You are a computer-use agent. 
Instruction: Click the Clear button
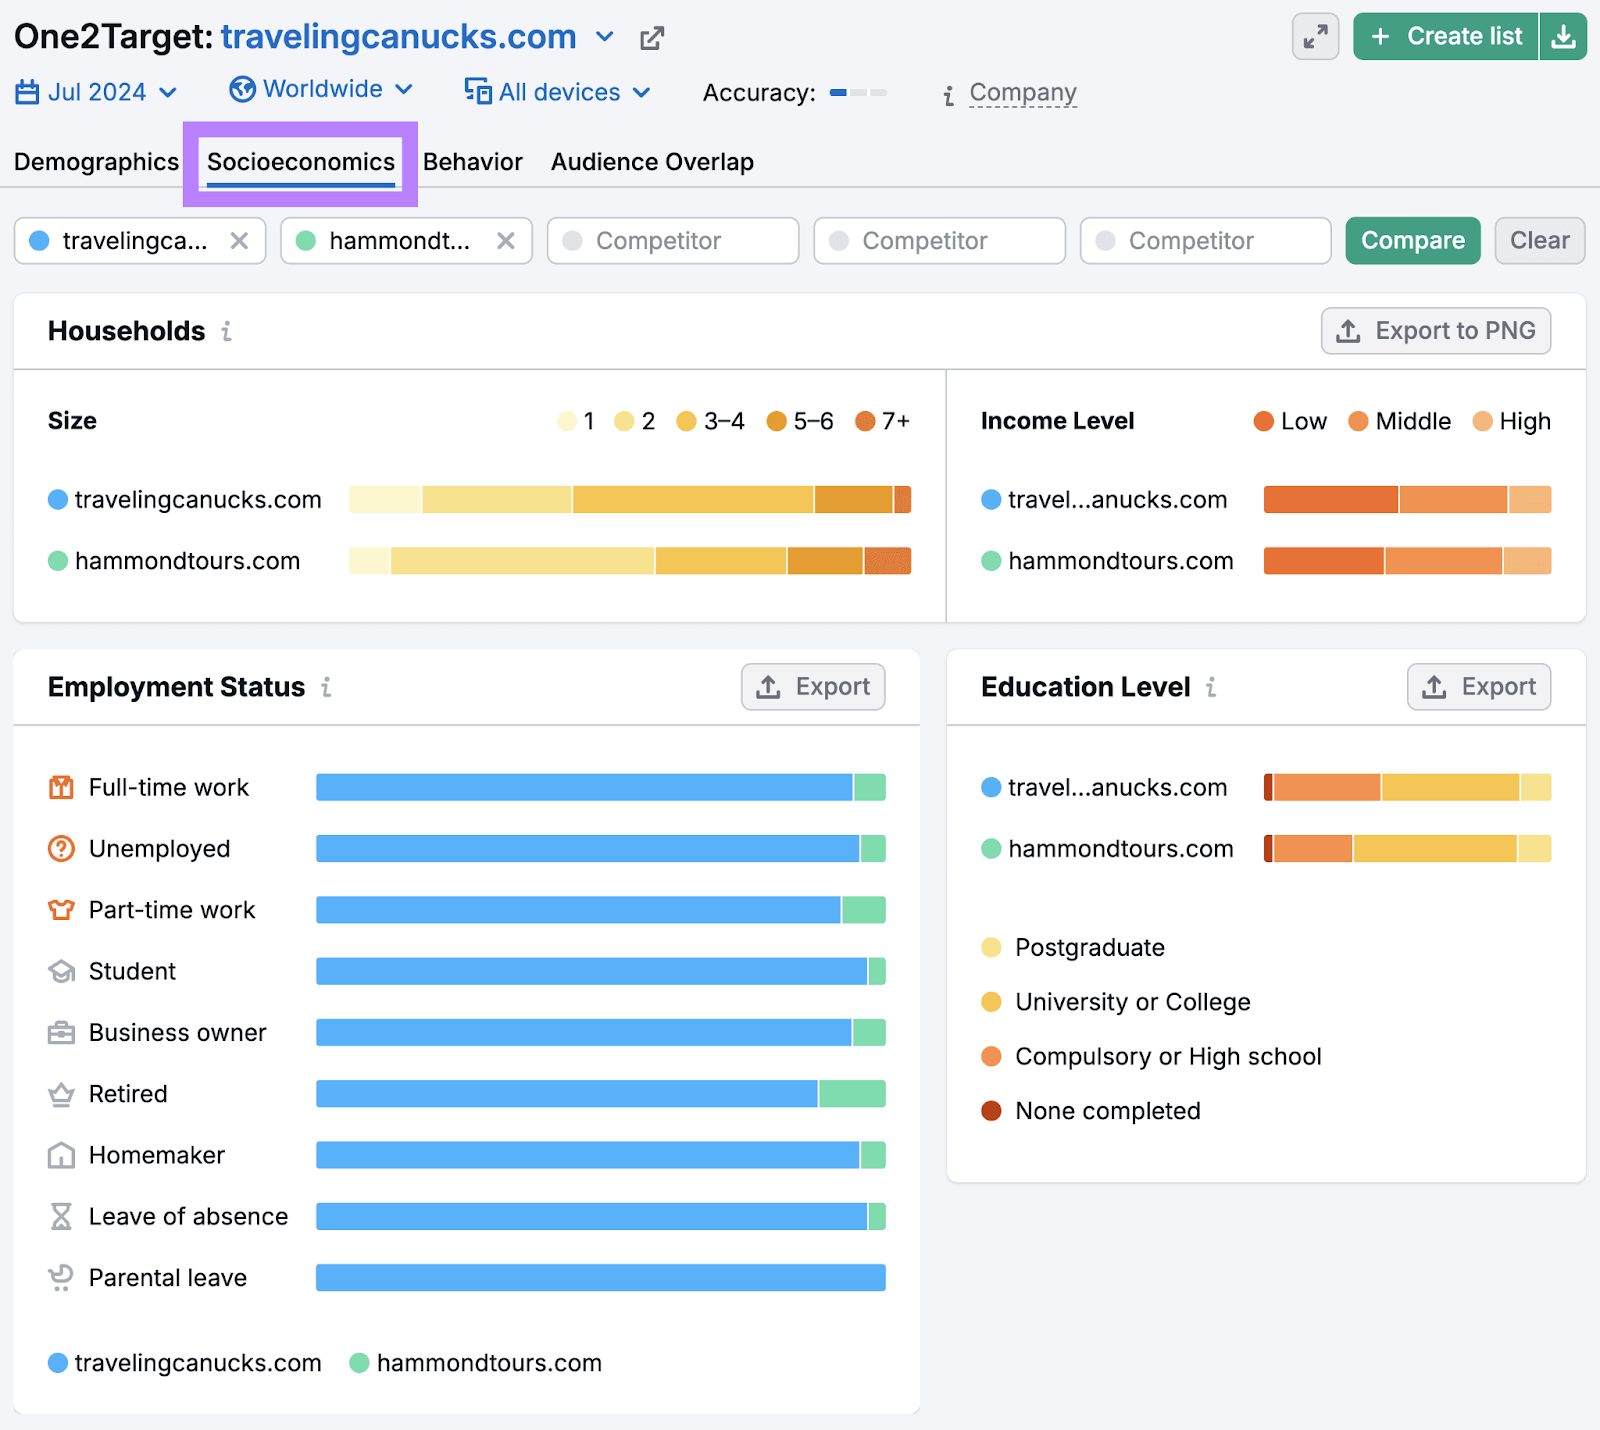pos(1540,241)
